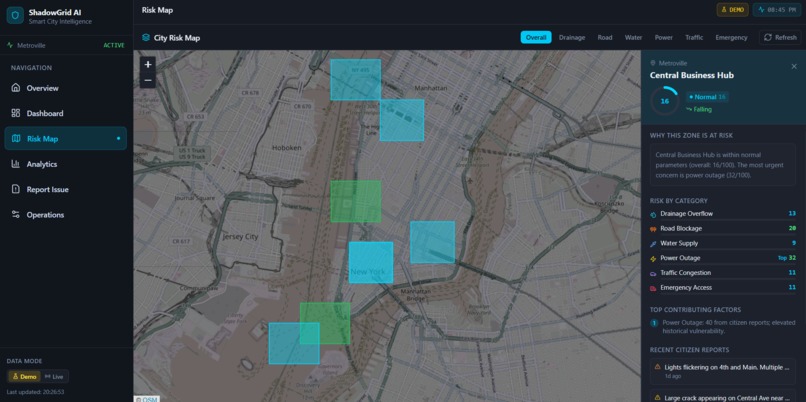
Task: Zoom in with the plus button
Action: (x=148, y=64)
